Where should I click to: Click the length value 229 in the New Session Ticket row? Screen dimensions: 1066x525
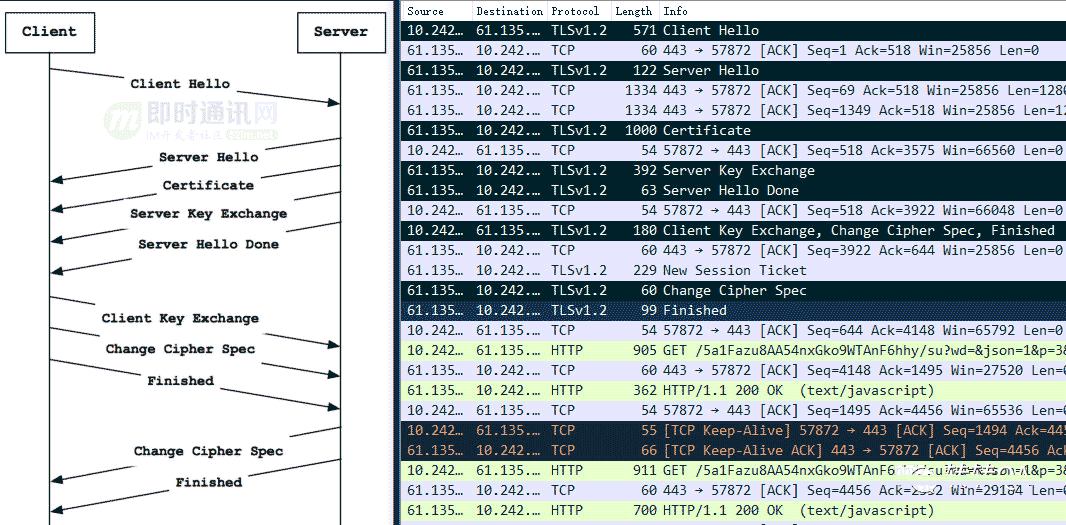pos(644,271)
